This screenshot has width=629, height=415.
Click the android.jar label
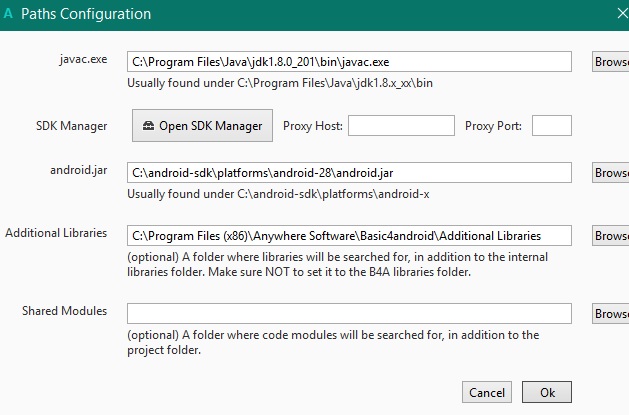[x=78, y=171]
